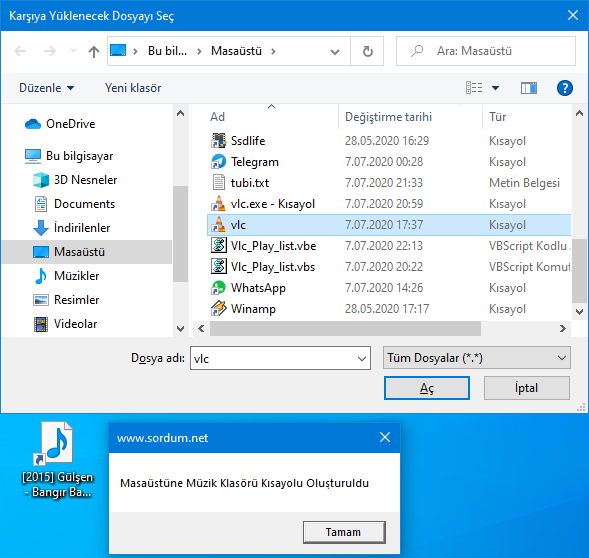Image resolution: width=589 pixels, height=558 pixels.
Task: Select the Gülşen music shortcut on desktop
Action: [x=57, y=461]
